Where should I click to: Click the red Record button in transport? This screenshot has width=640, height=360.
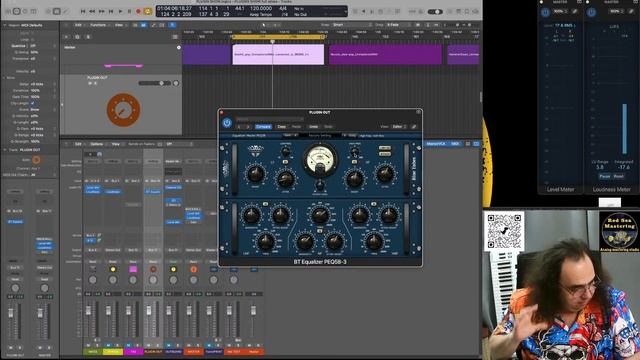(138, 11)
